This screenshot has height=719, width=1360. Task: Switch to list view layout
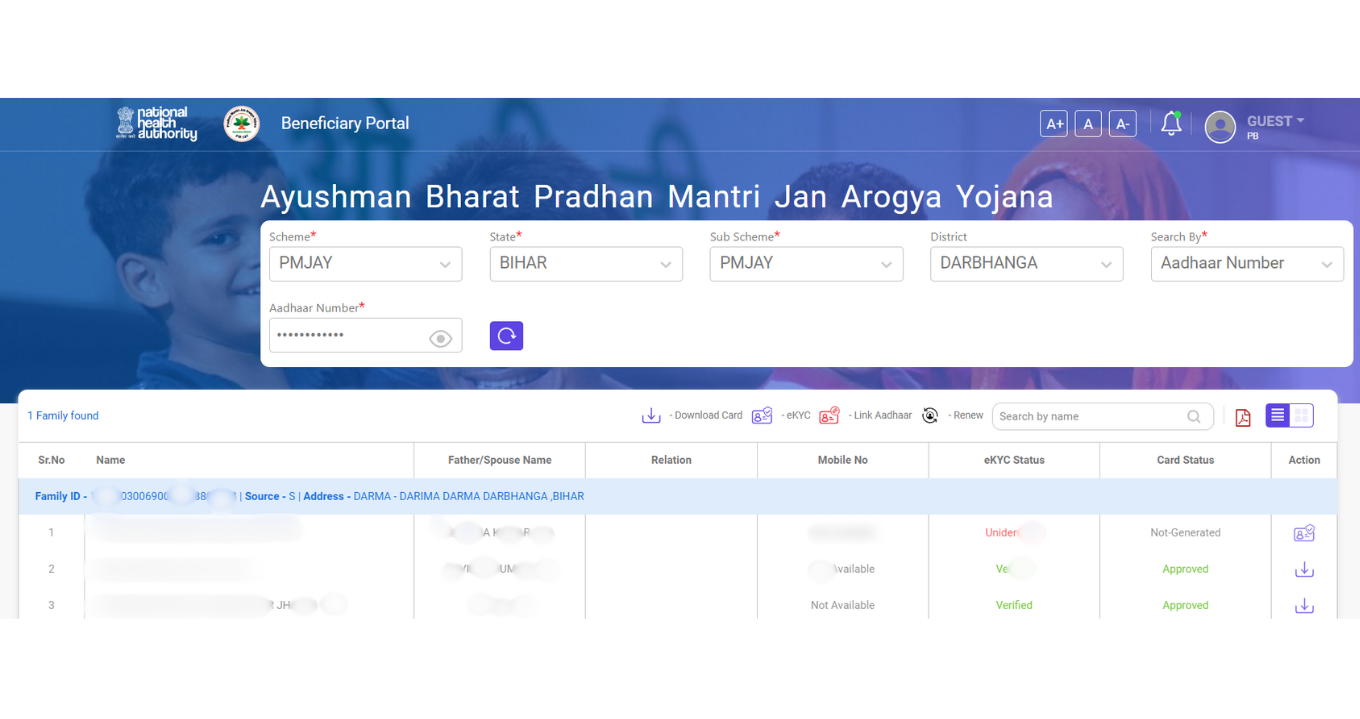pyautogui.click(x=1277, y=416)
